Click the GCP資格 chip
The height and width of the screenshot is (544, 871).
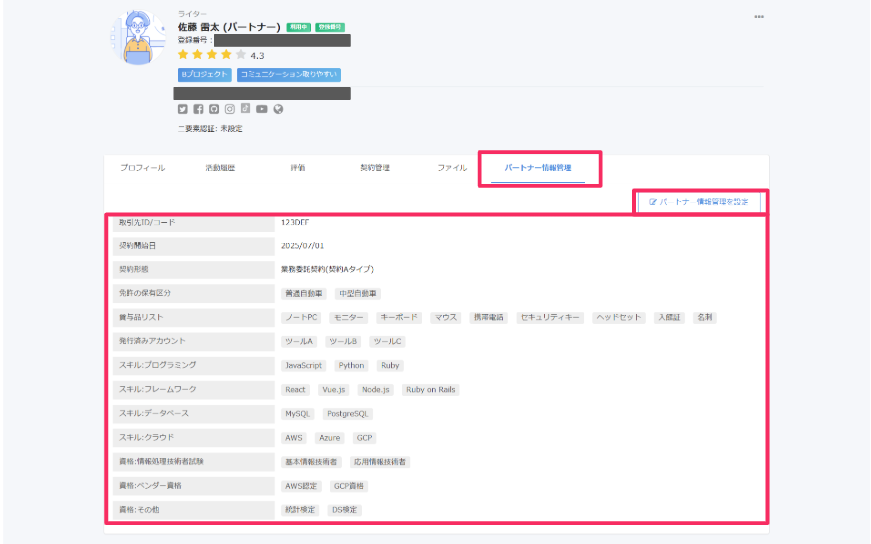pos(348,486)
